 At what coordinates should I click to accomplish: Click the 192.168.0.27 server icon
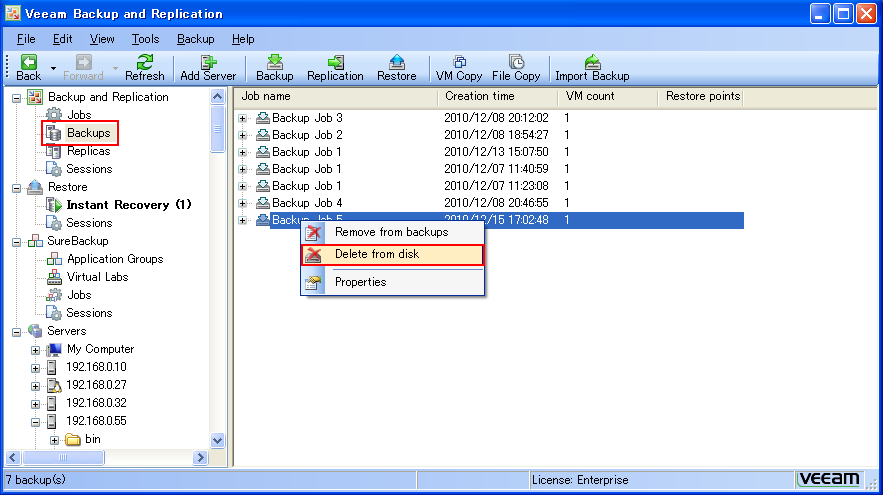point(53,385)
